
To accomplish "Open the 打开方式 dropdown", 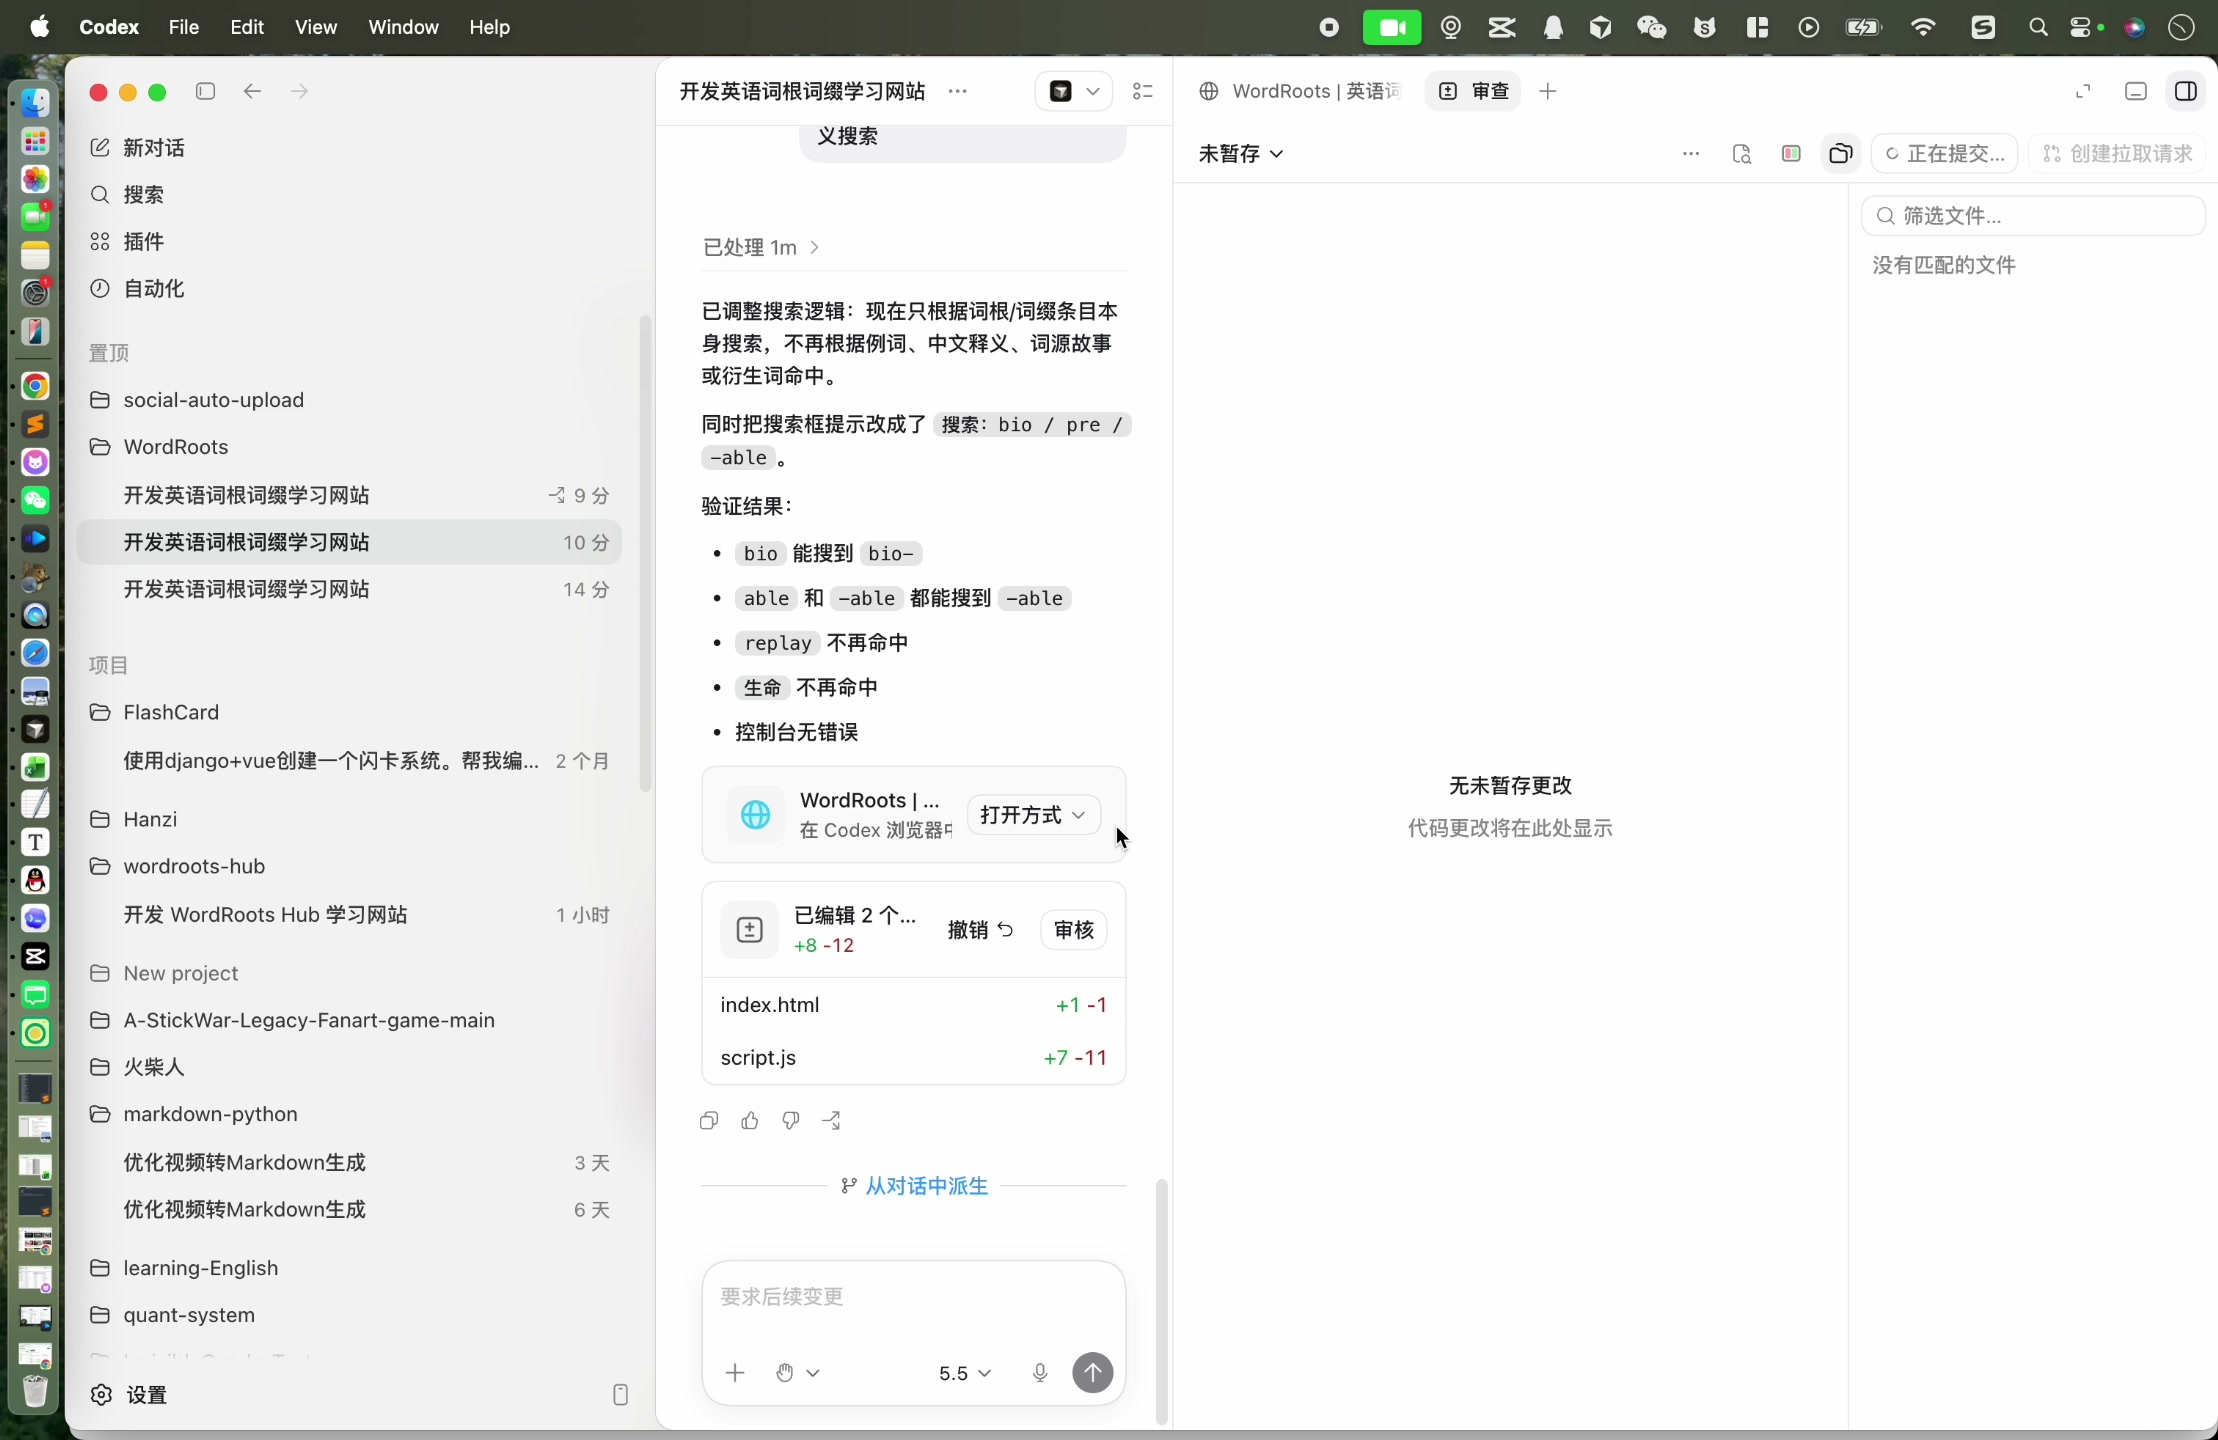I will (x=1033, y=815).
